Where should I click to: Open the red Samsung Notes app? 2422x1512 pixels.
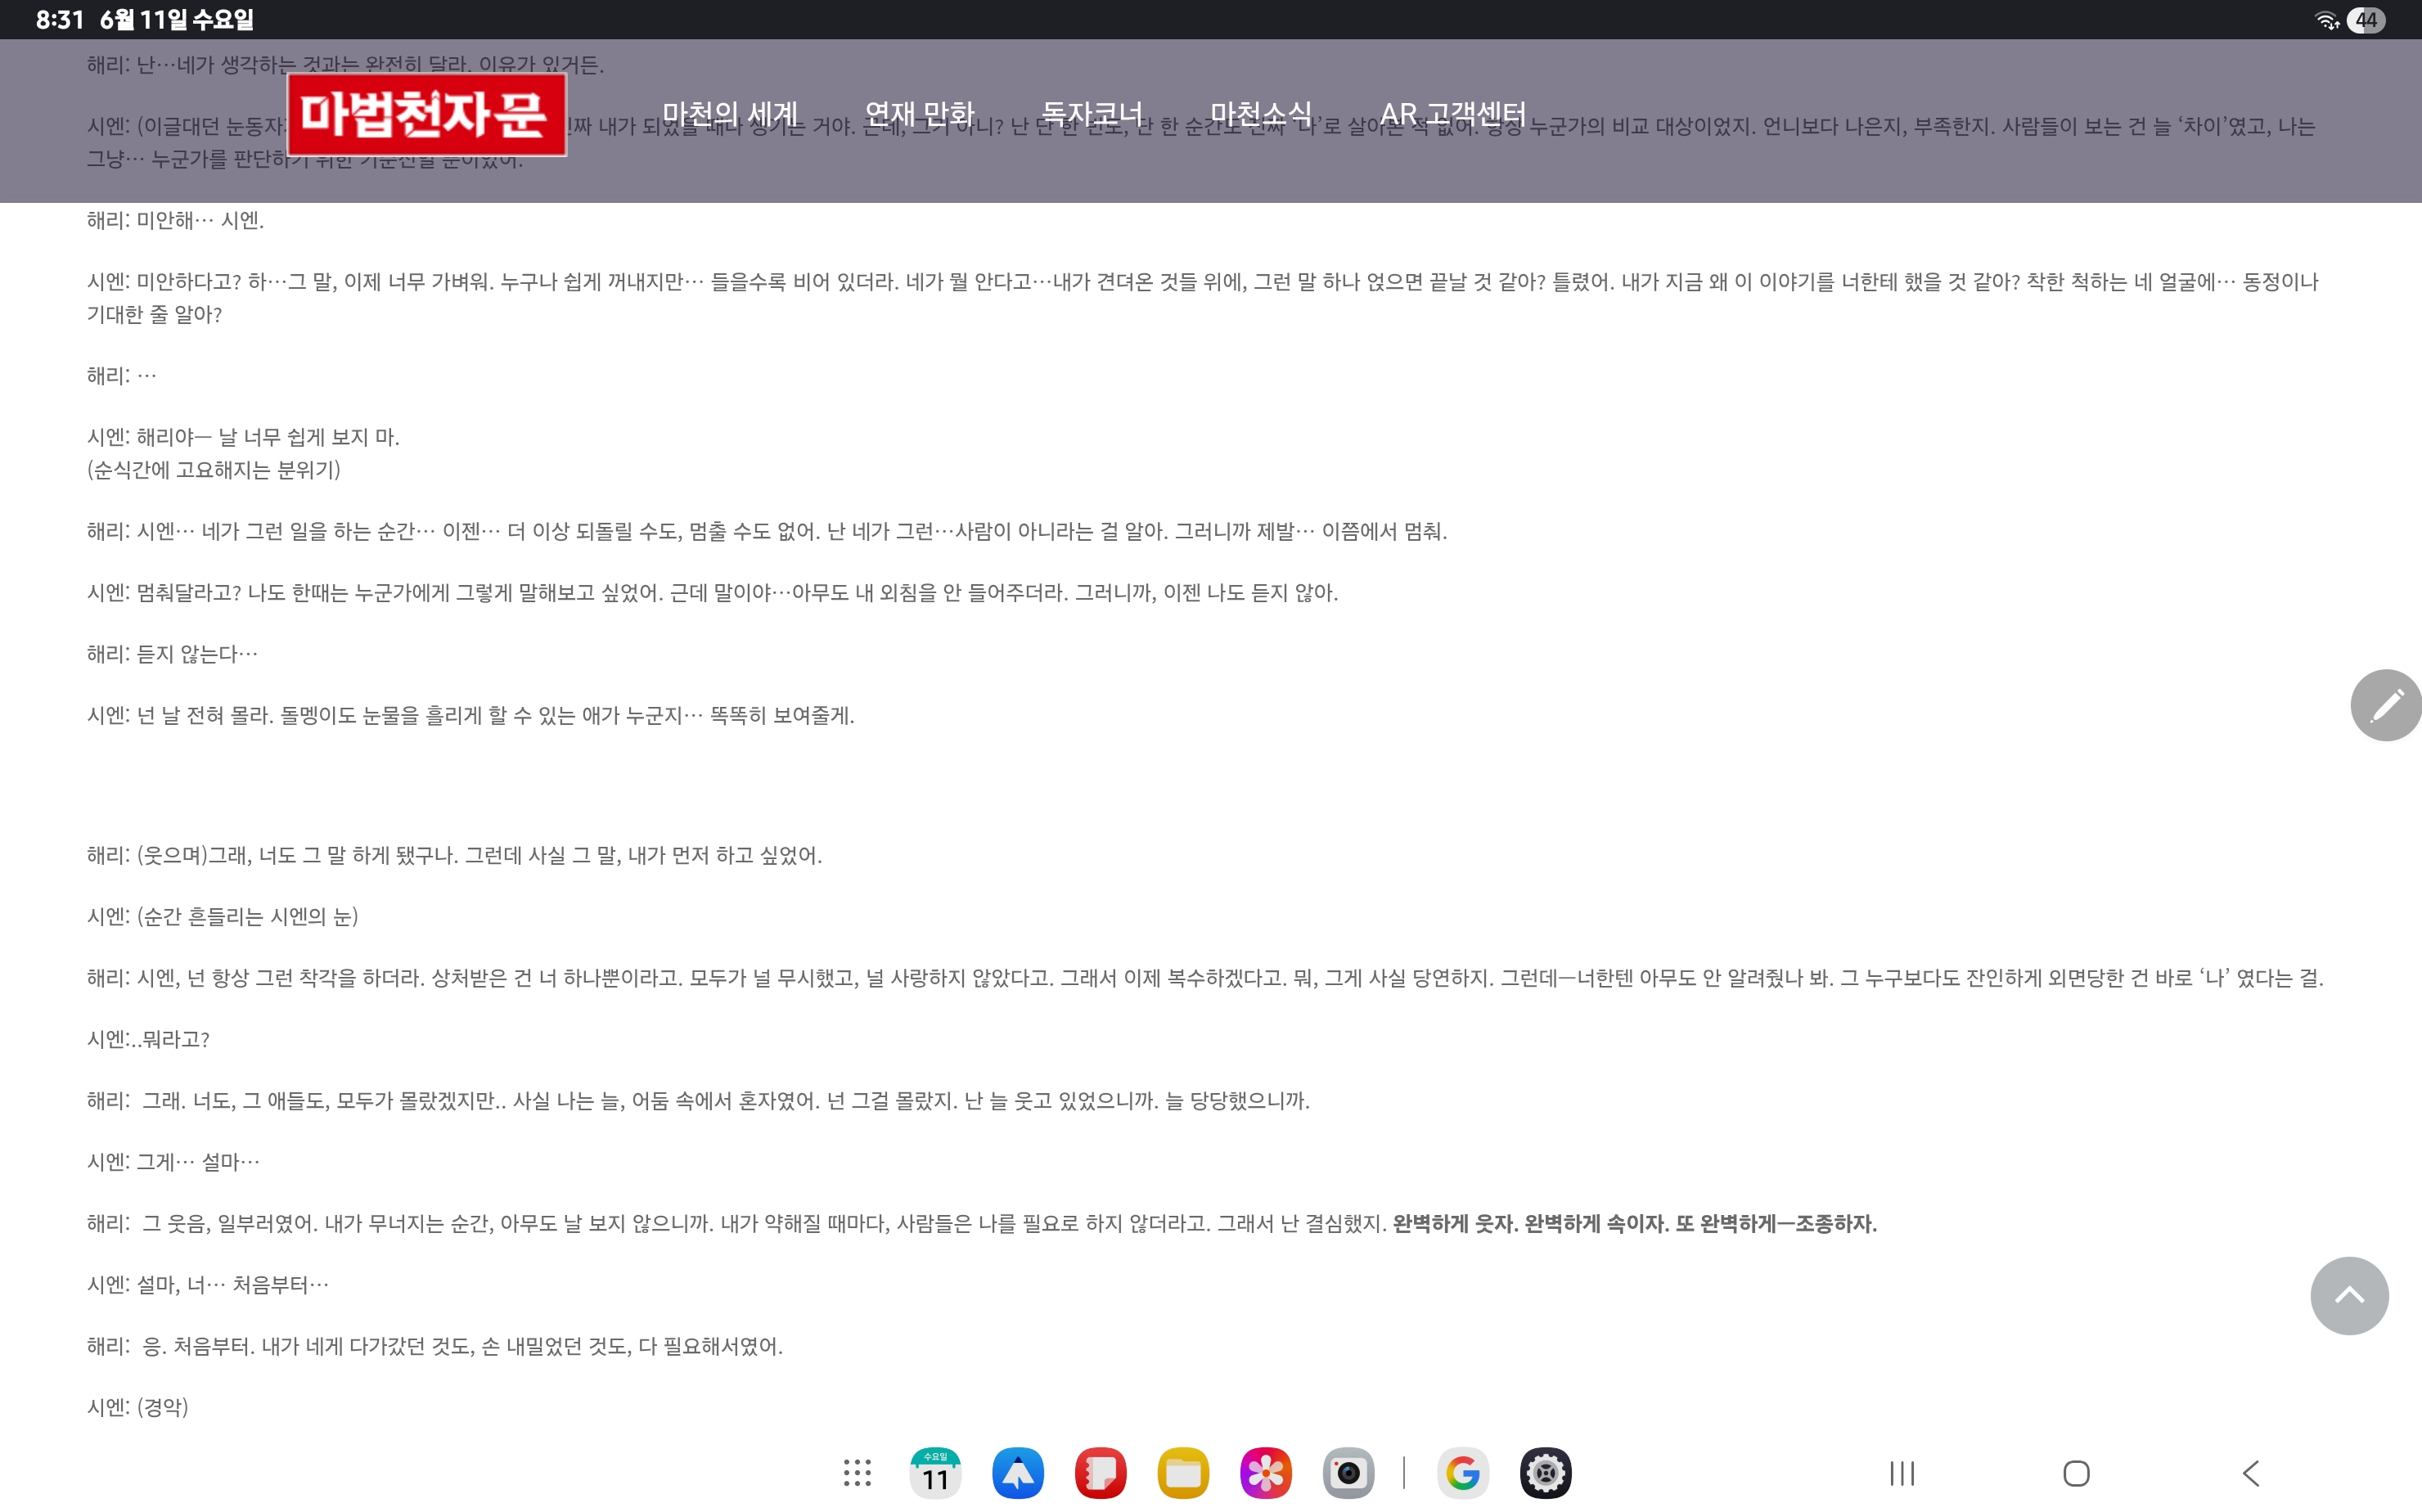1100,1472
